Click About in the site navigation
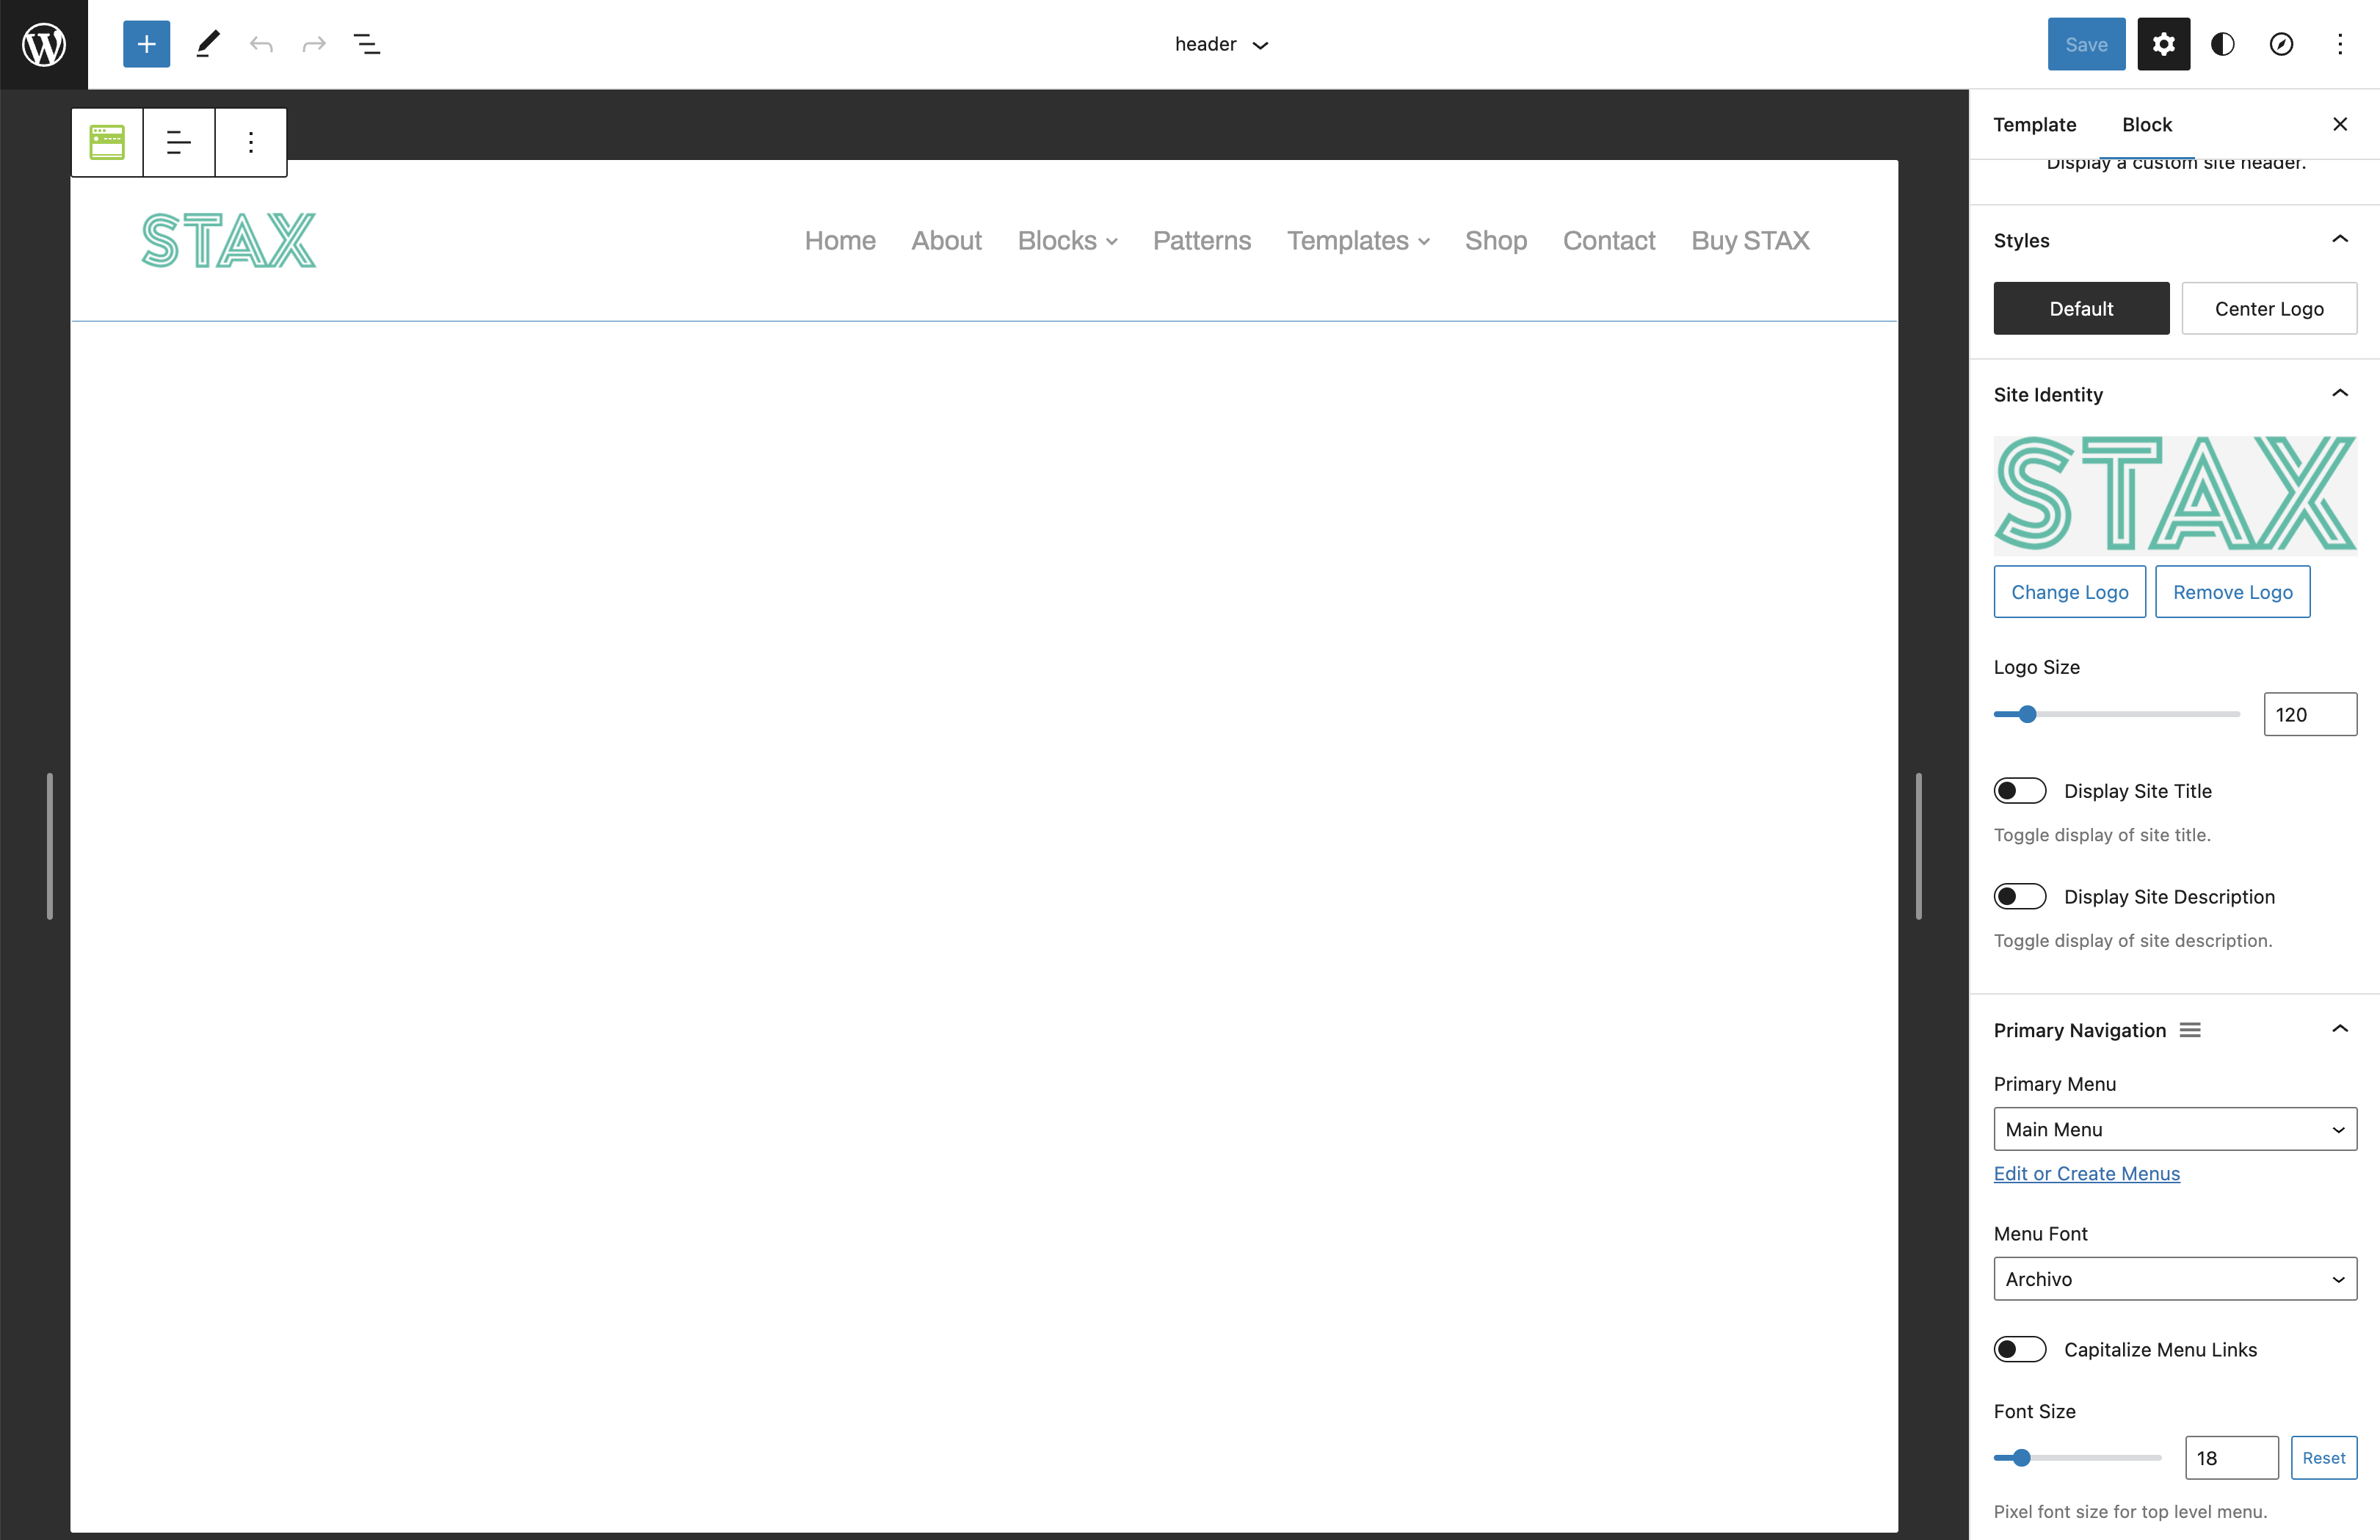Screen dimensions: 2380x1540 click(946, 241)
